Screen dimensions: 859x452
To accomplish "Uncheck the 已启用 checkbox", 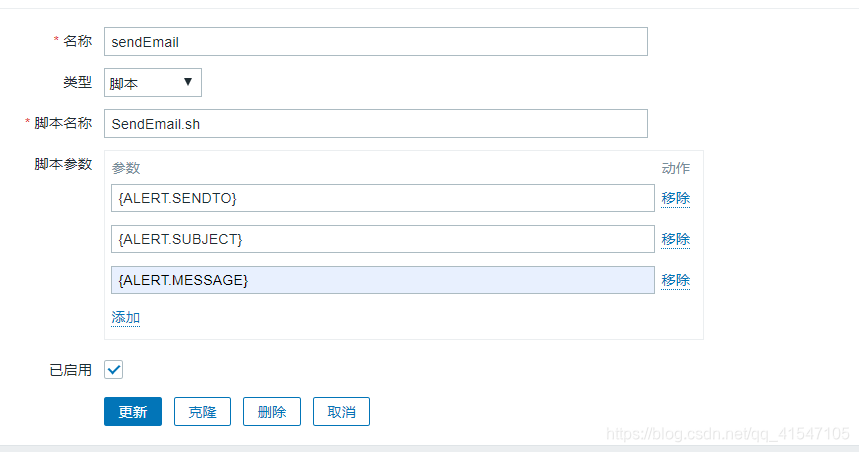I will point(113,370).
